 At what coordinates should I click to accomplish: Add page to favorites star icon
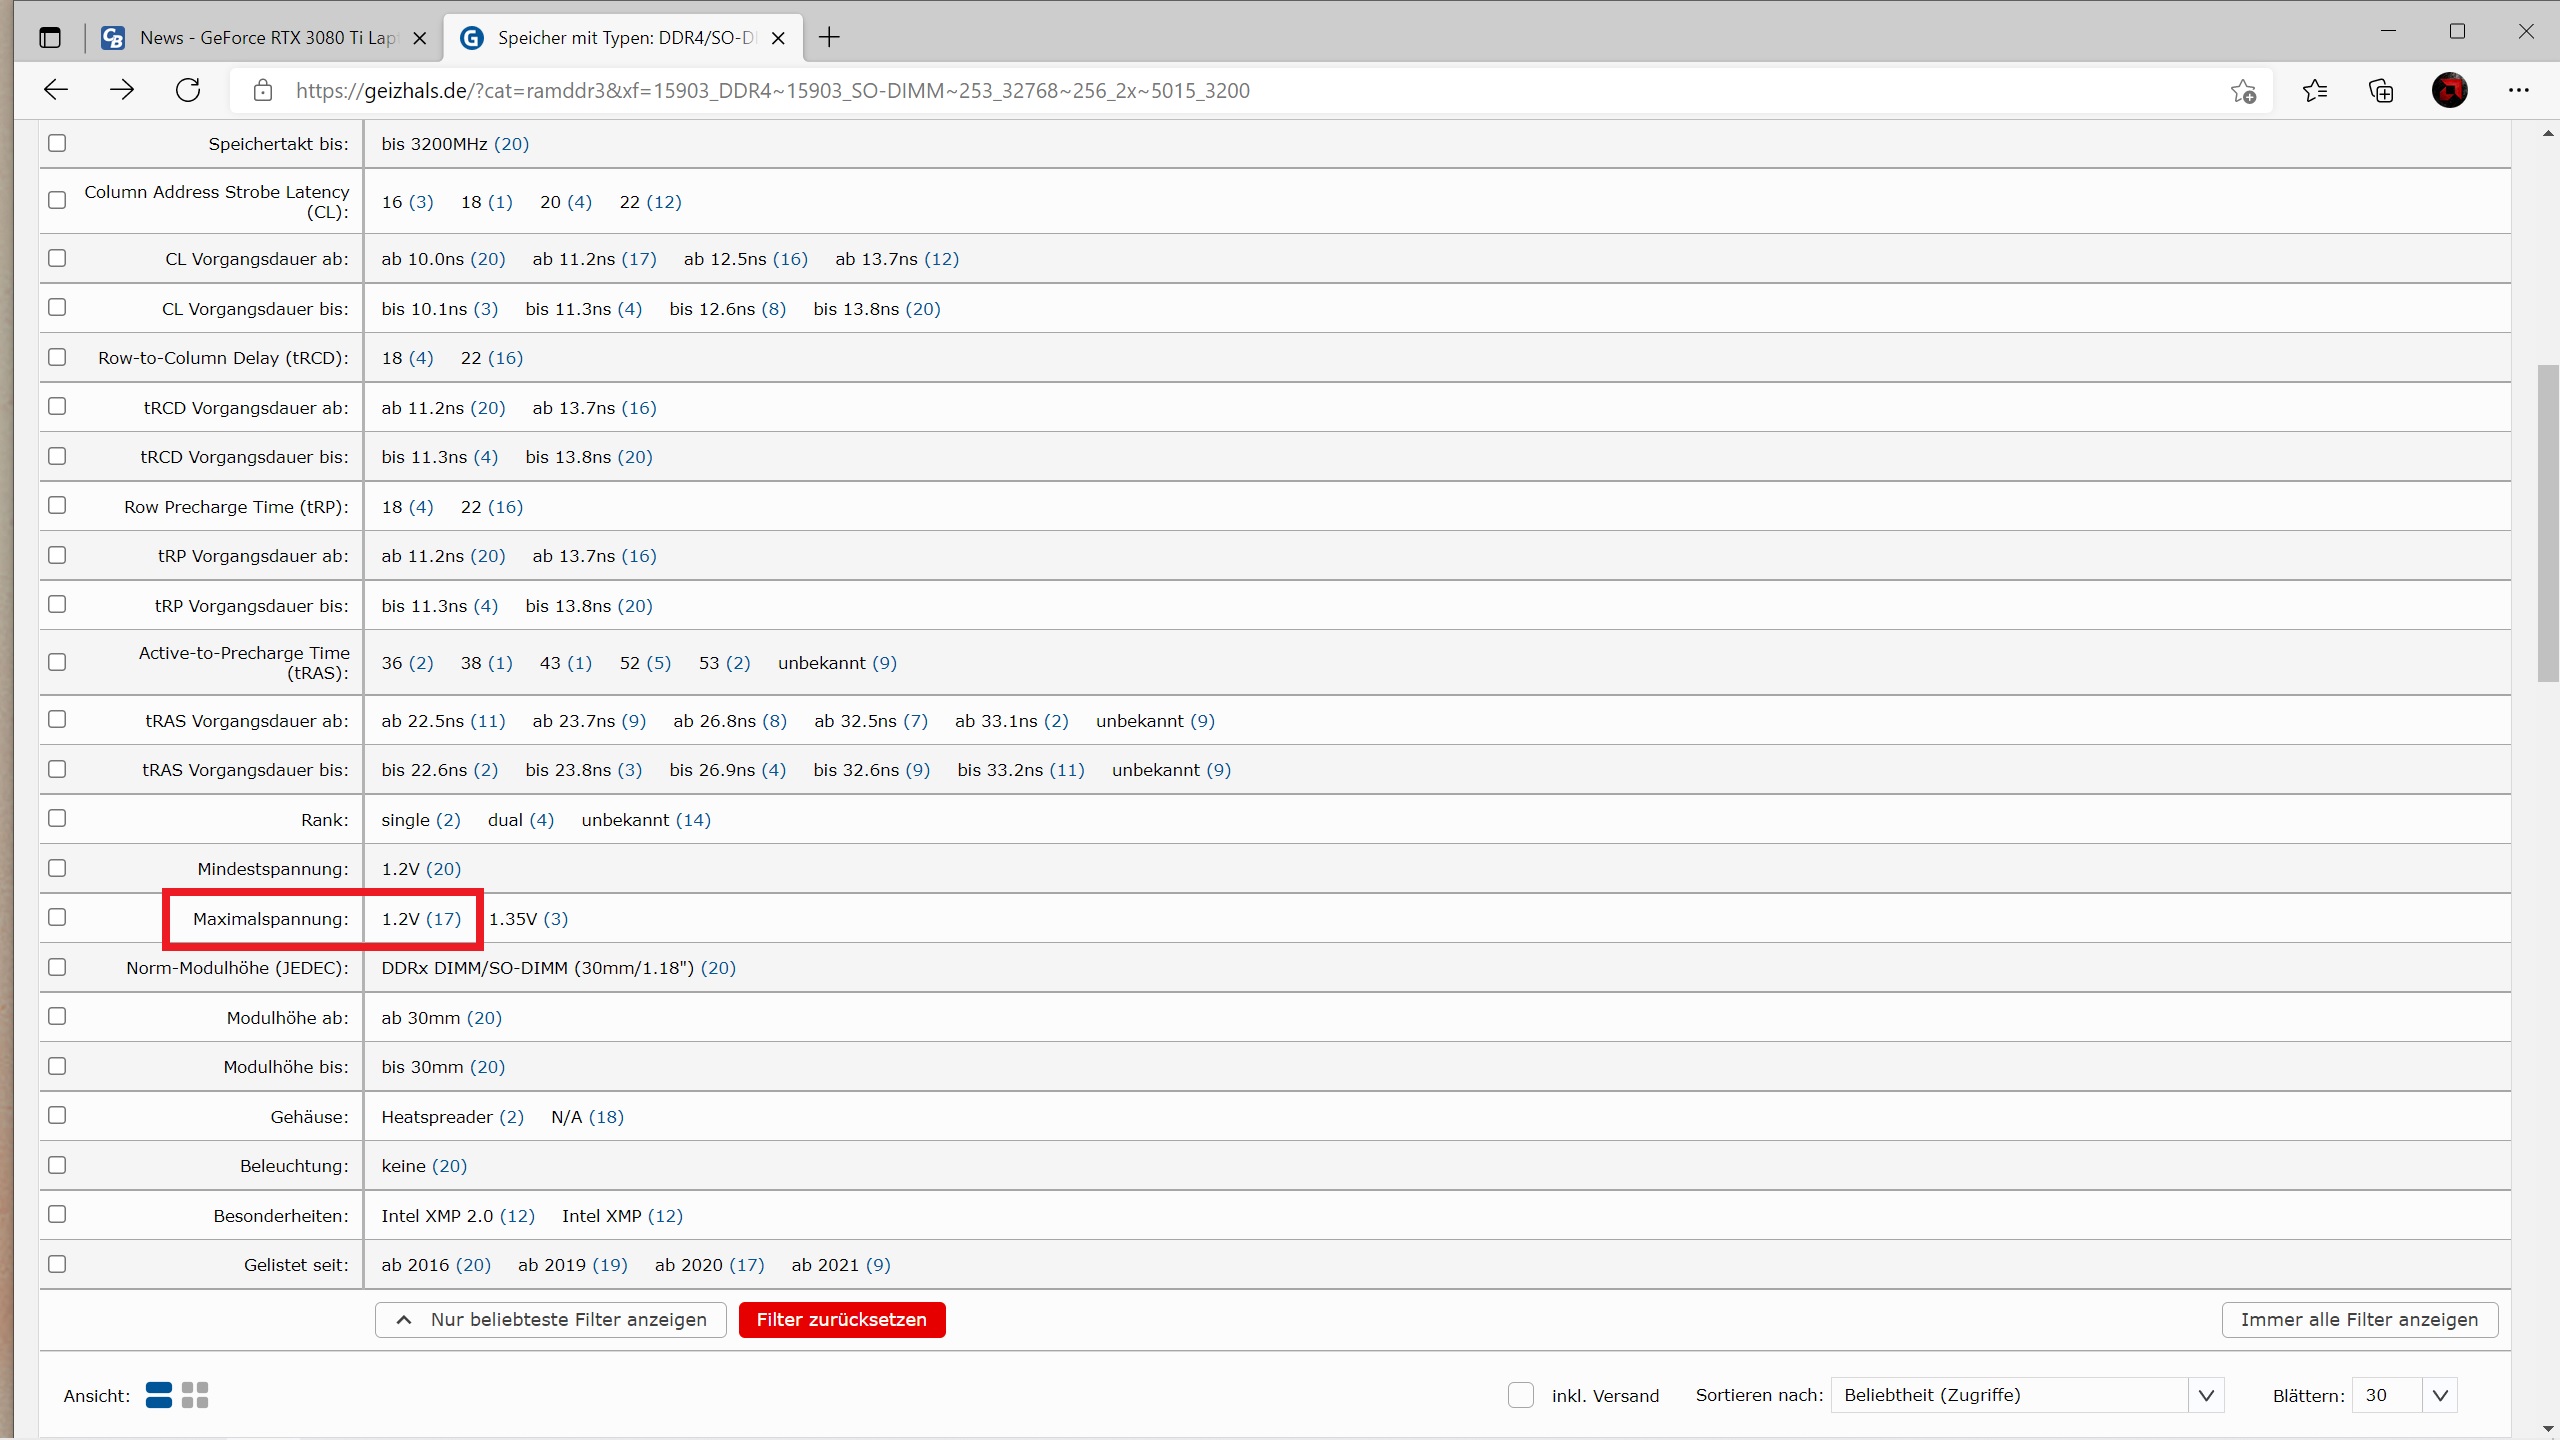tap(2243, 91)
